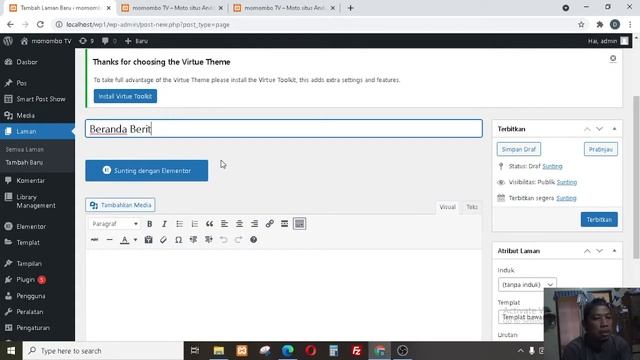Edit publish time via Sunting link
This screenshot has height=360, width=640.
pyautogui.click(x=566, y=198)
